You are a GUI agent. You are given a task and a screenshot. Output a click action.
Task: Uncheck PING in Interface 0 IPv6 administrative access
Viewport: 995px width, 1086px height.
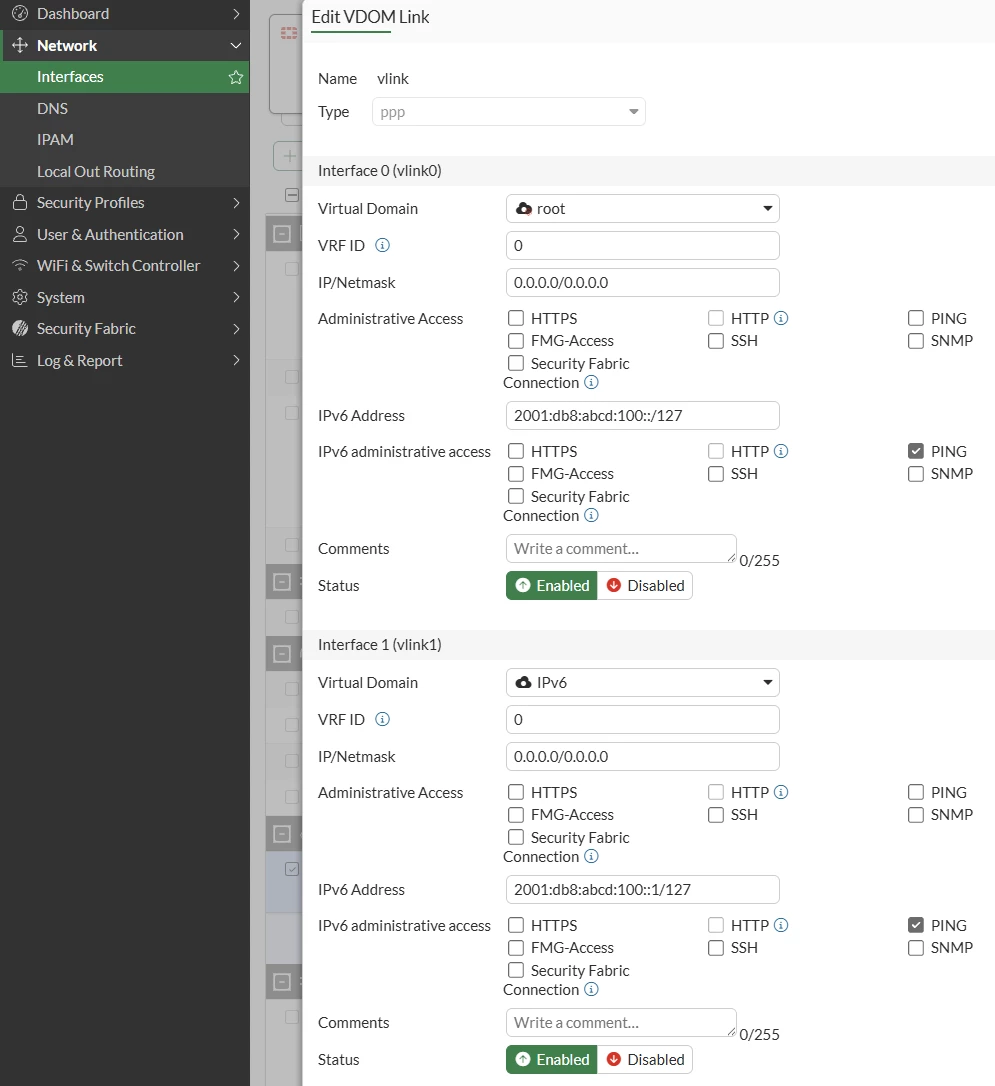(916, 451)
